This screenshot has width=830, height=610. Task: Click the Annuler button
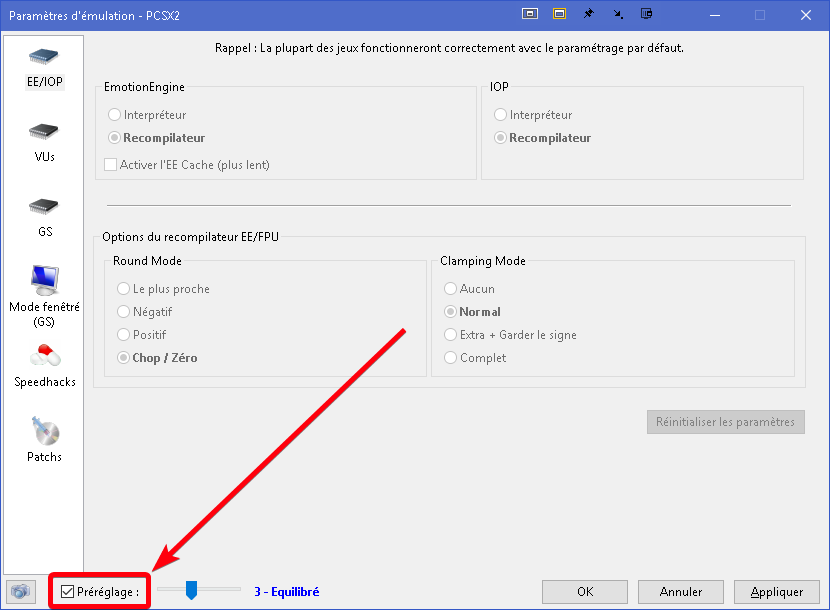(x=680, y=591)
